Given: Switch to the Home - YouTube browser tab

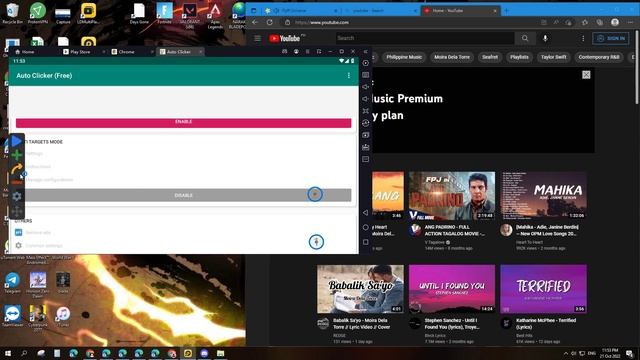Looking at the screenshot, I should [460, 11].
